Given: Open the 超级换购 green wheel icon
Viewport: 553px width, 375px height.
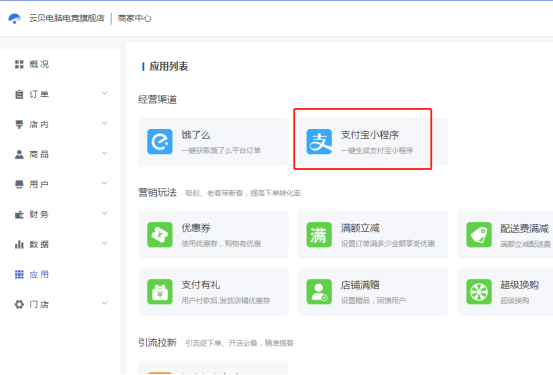Looking at the screenshot, I should [479, 292].
